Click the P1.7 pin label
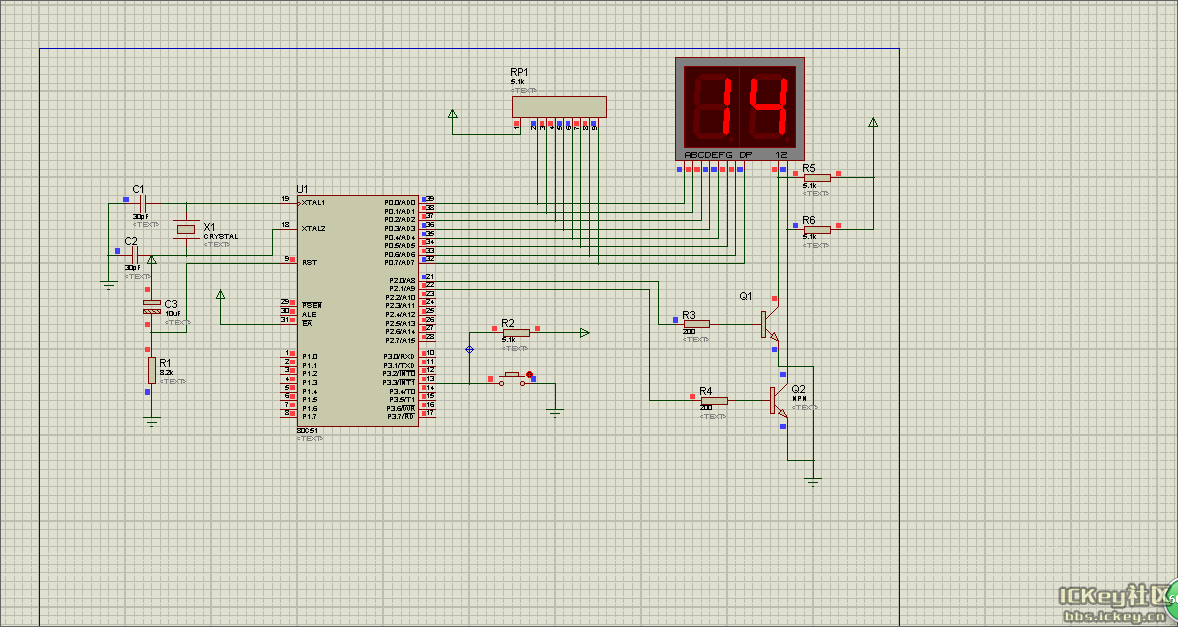 click(x=310, y=416)
